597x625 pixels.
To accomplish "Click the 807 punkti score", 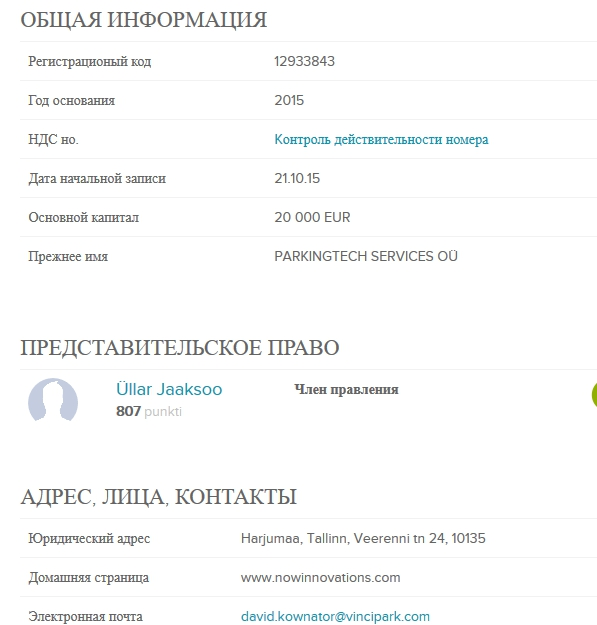I will [149, 411].
